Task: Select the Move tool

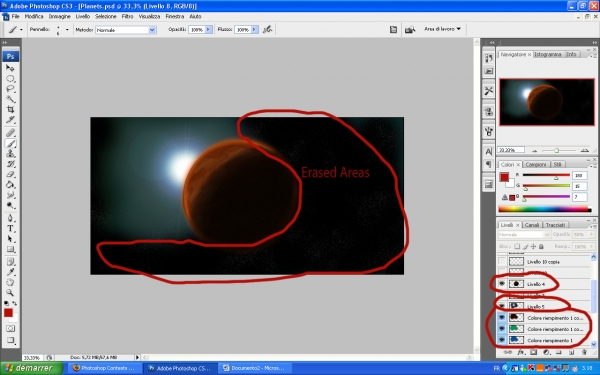Action: [10, 68]
